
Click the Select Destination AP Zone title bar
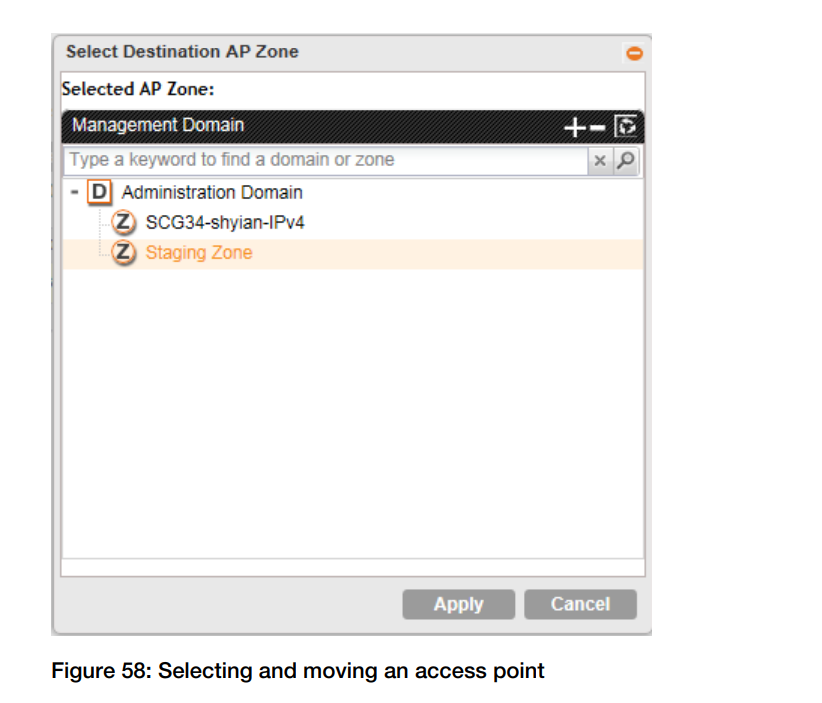tap(300, 52)
